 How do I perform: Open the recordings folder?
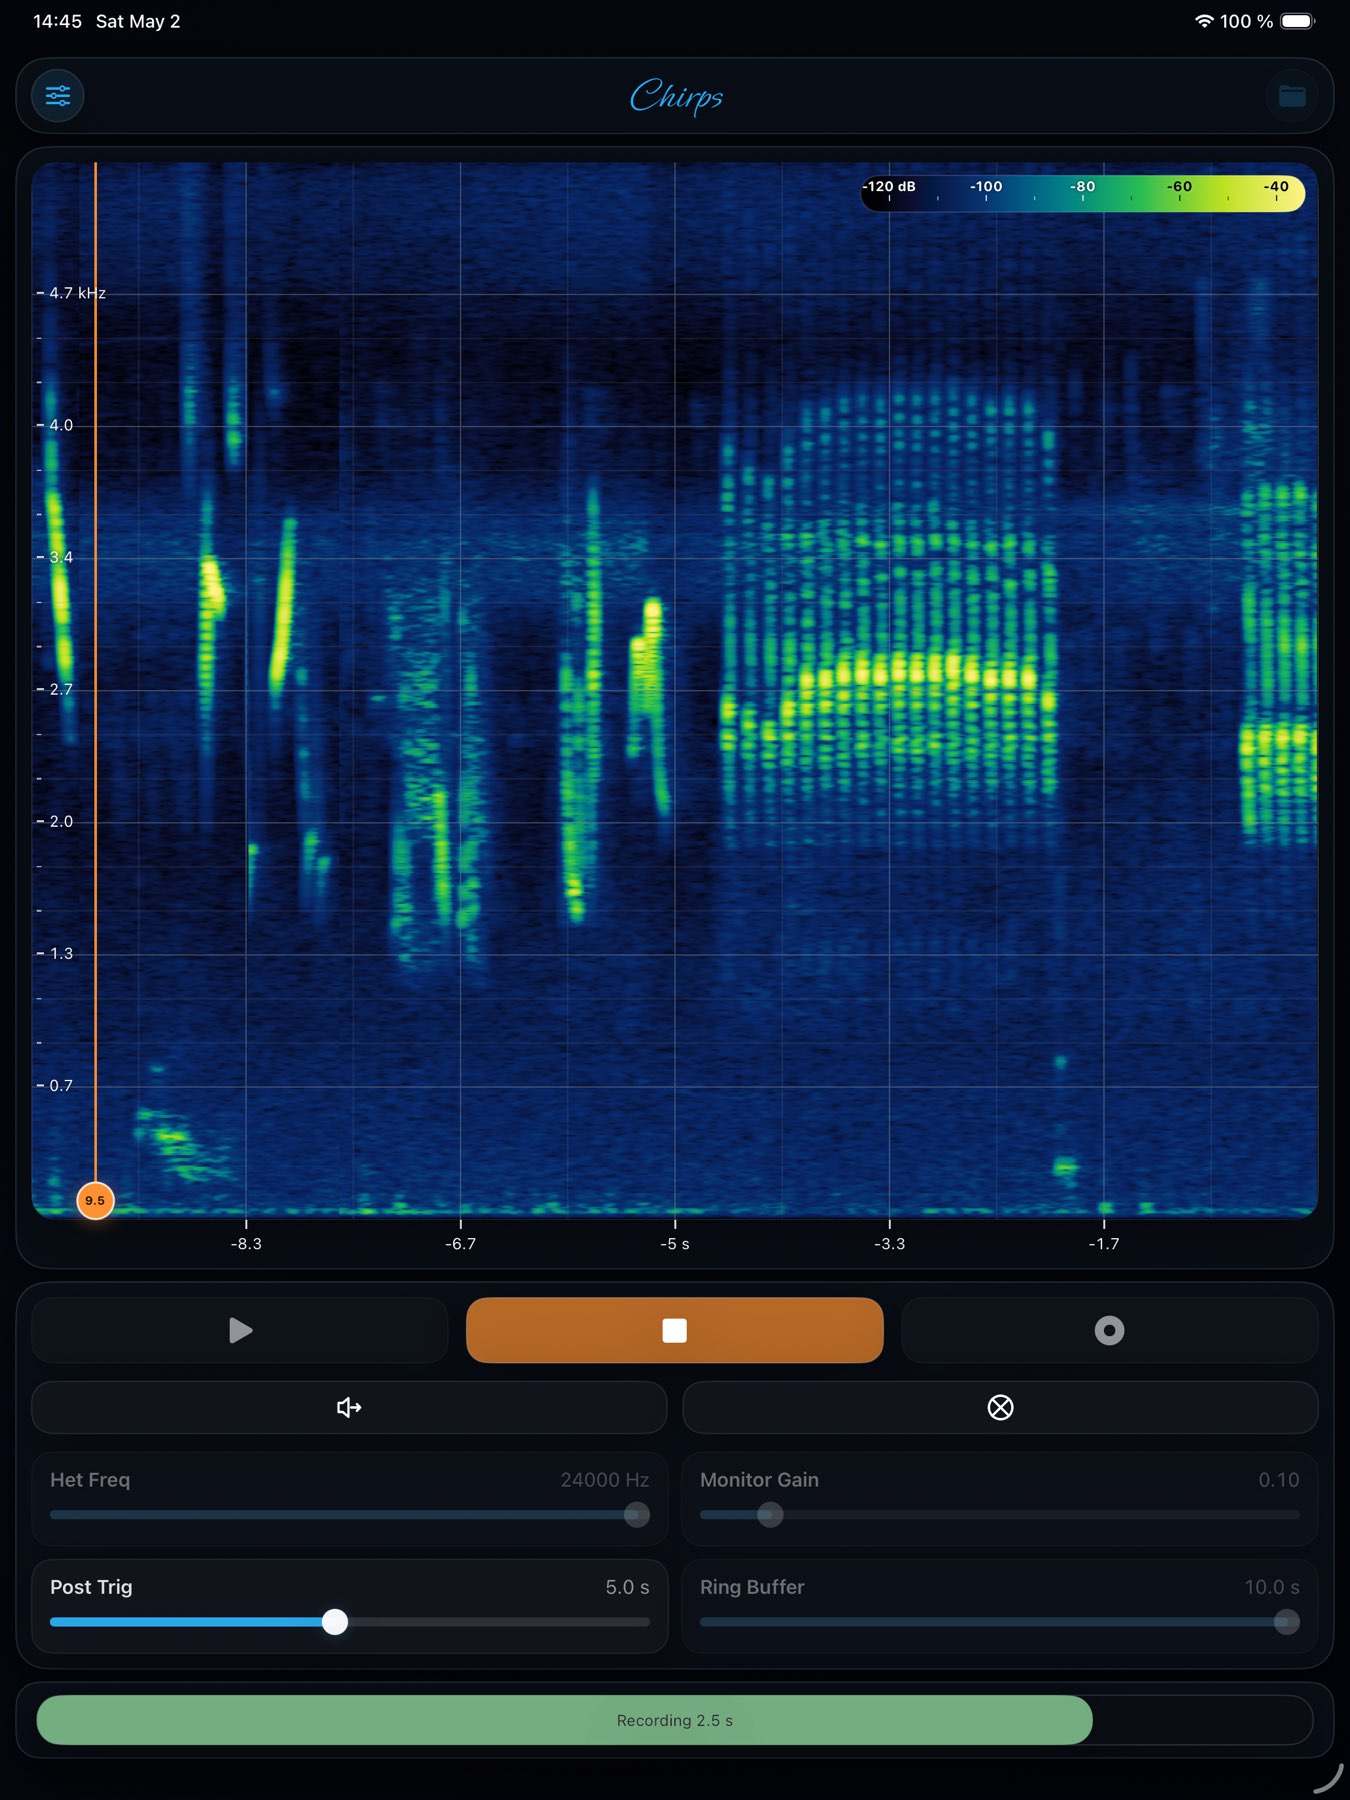[x=1292, y=96]
